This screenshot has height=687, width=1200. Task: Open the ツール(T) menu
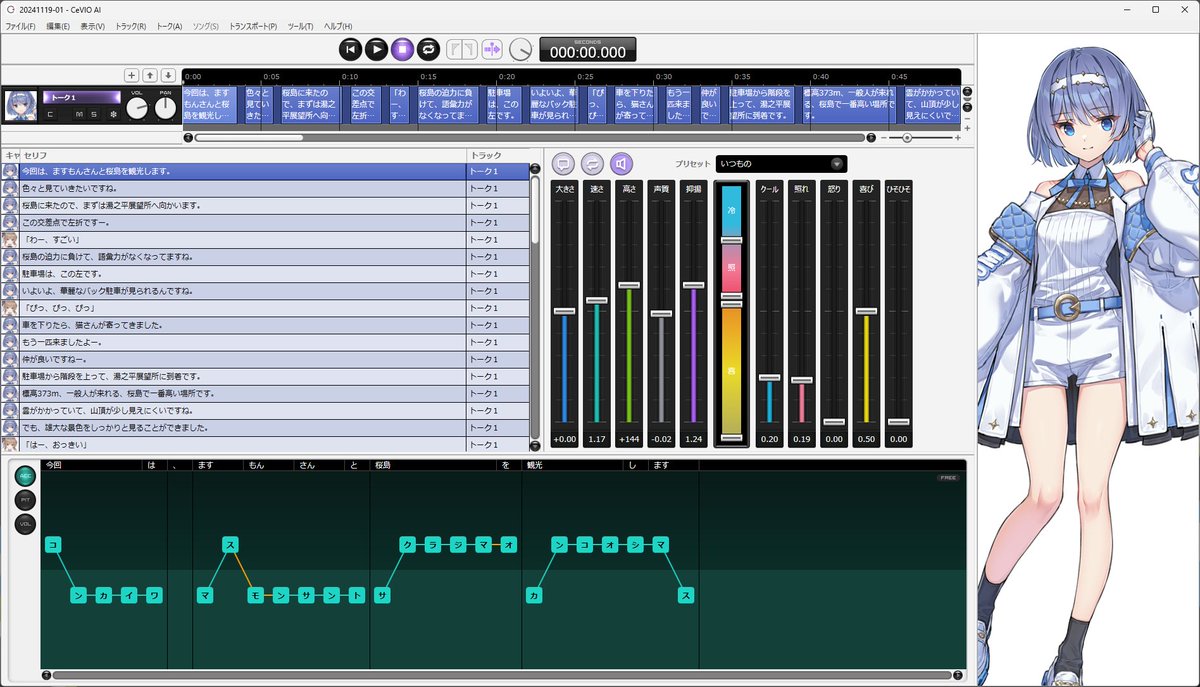pyautogui.click(x=300, y=26)
